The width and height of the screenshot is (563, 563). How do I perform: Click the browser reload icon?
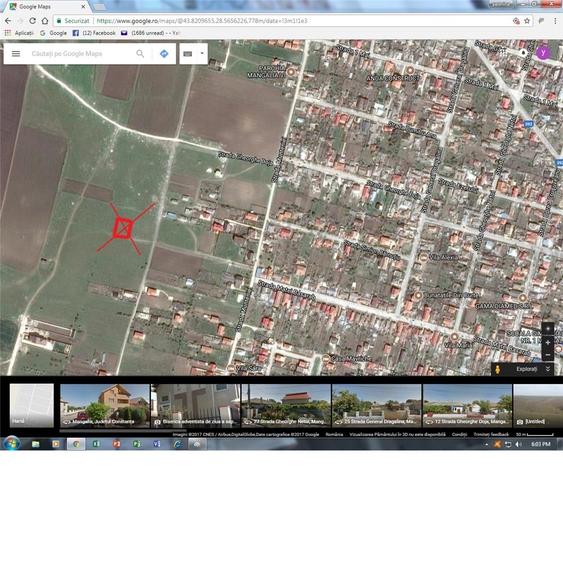tap(32, 21)
